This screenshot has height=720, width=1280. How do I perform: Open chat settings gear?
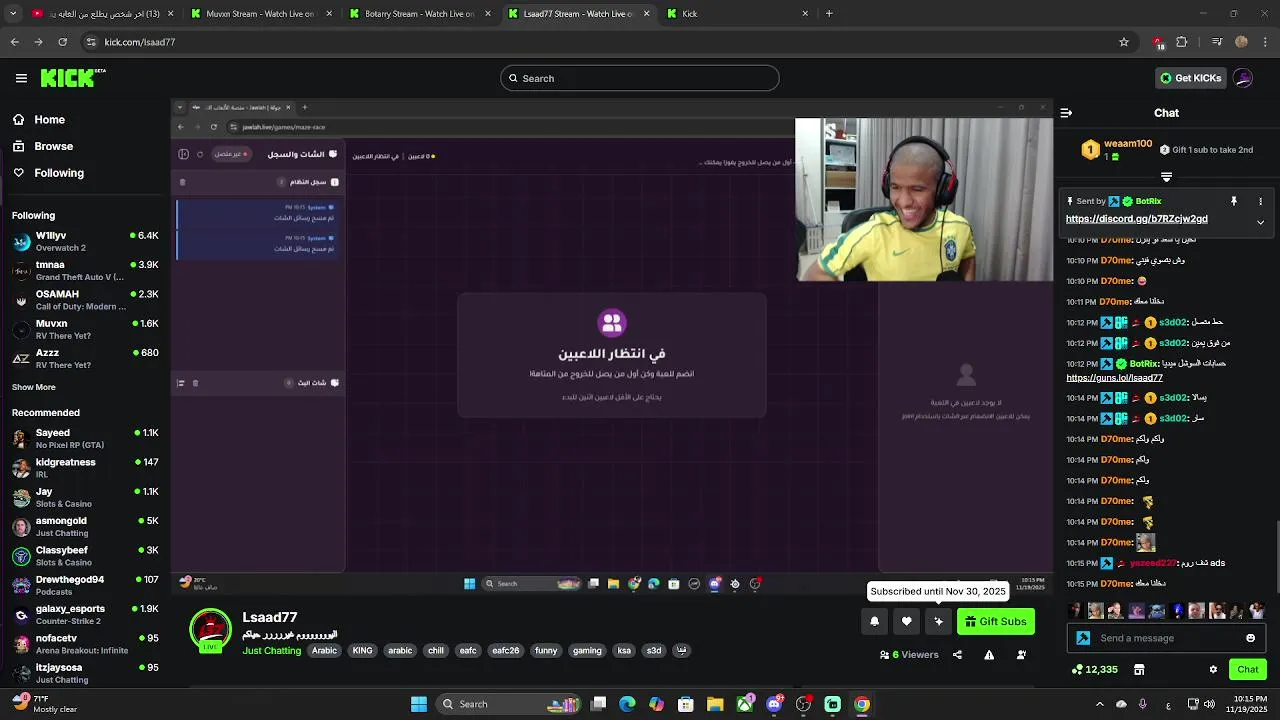pyautogui.click(x=1213, y=669)
